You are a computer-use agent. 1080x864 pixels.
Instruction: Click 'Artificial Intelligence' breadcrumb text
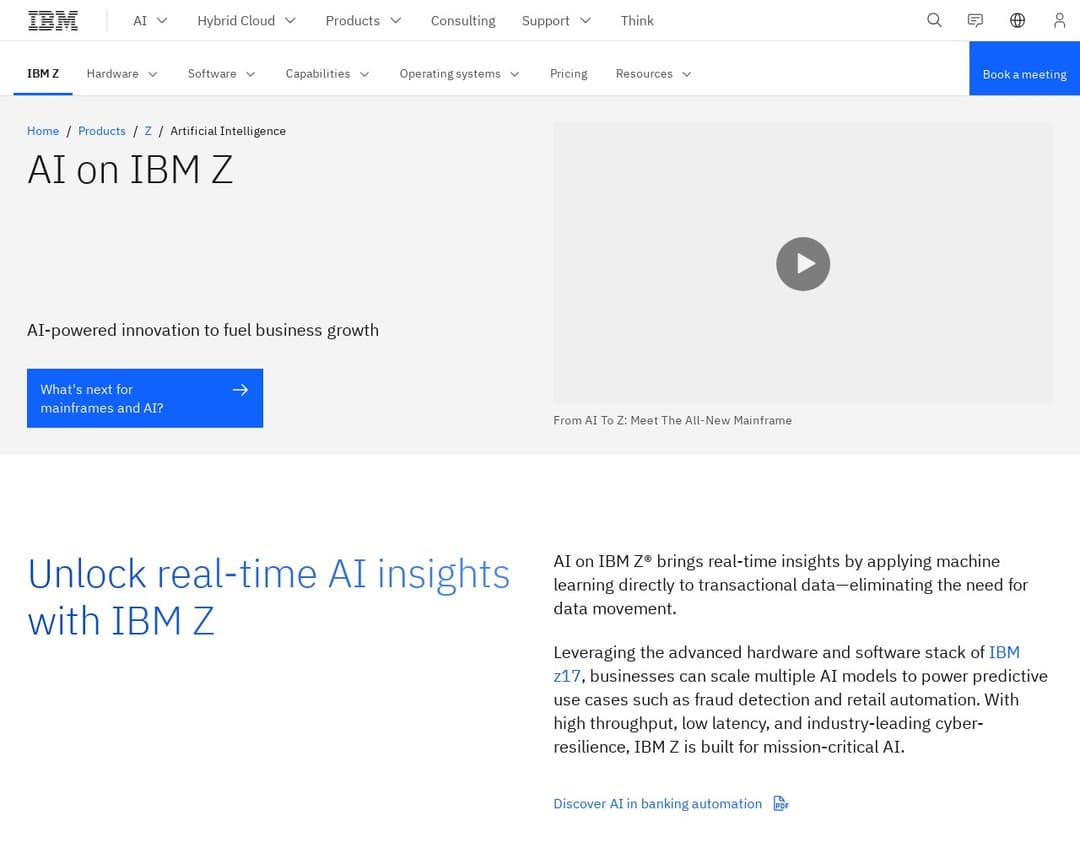(228, 131)
